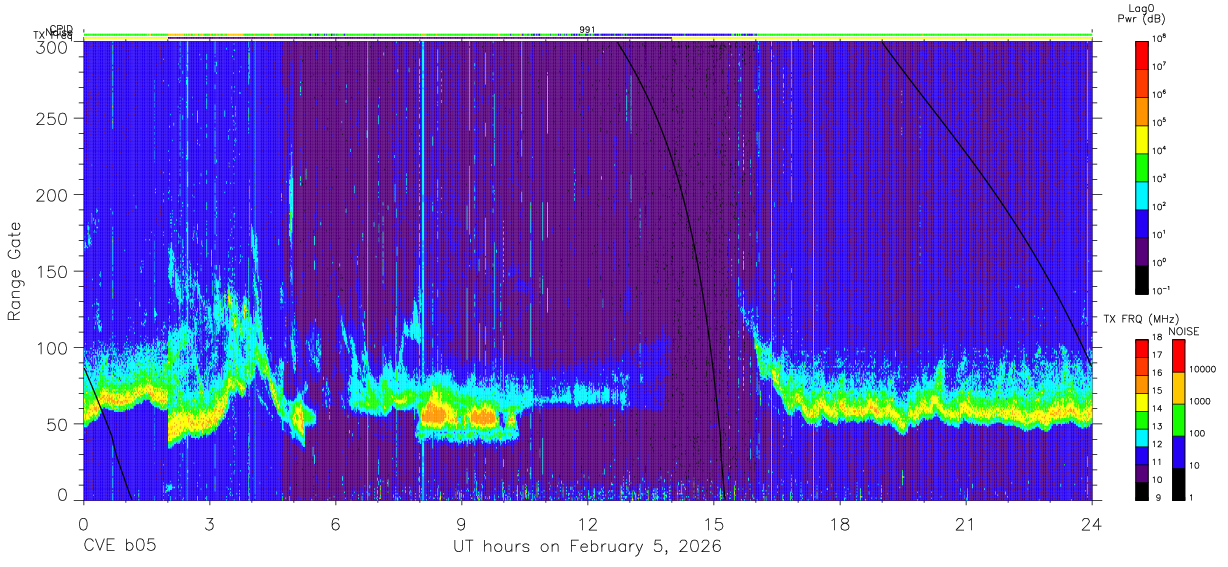Screen dimensions: 1228x567
Task: Click the green segment of NOISE colorbar
Action: pyautogui.click(x=1178, y=420)
